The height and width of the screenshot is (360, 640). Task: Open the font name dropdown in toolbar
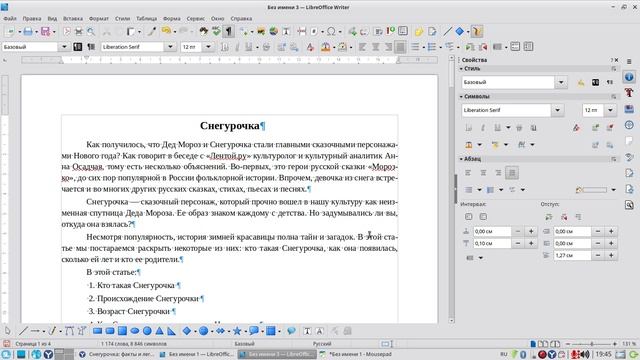[x=170, y=47]
